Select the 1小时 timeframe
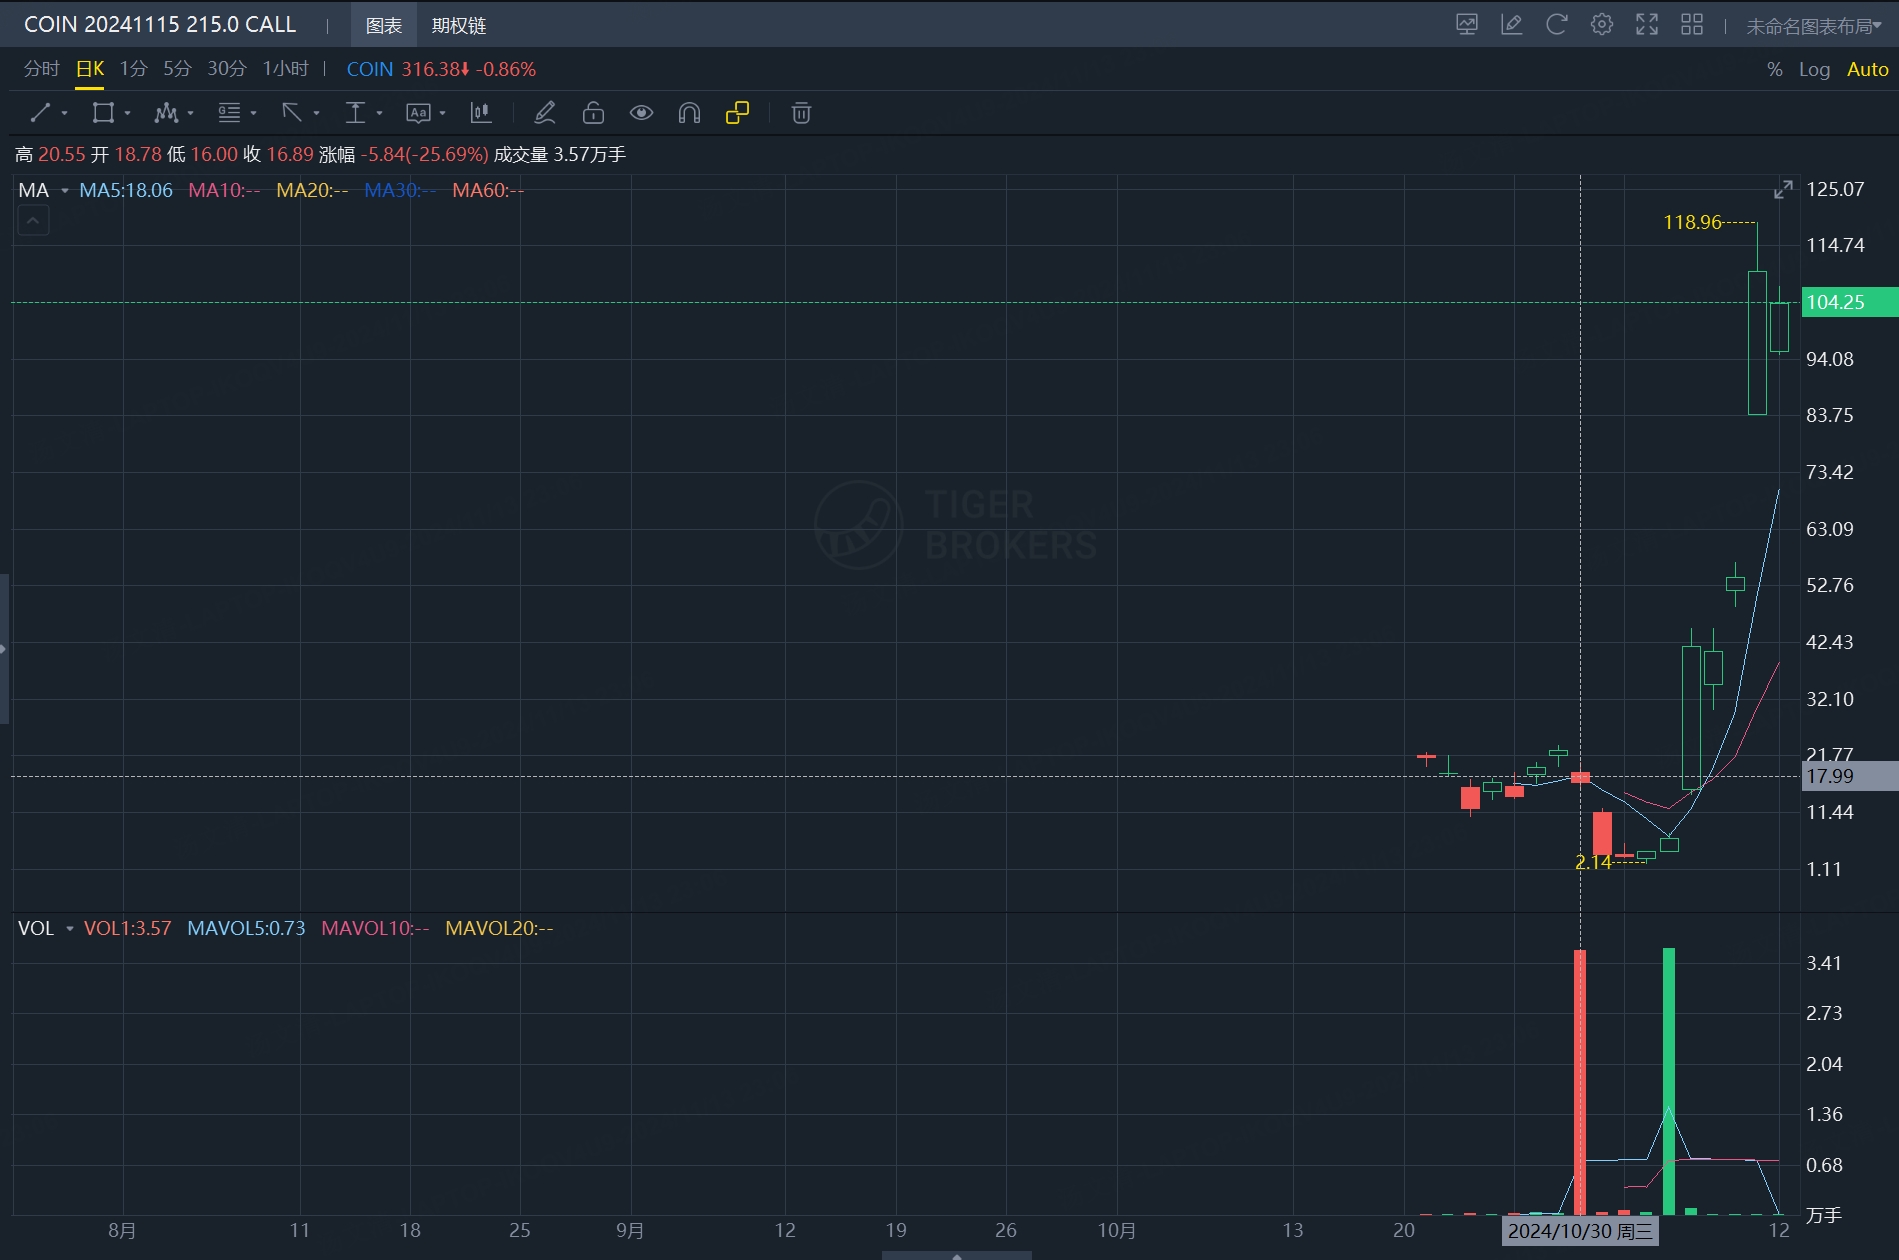Viewport: 1899px width, 1260px height. 286,69
